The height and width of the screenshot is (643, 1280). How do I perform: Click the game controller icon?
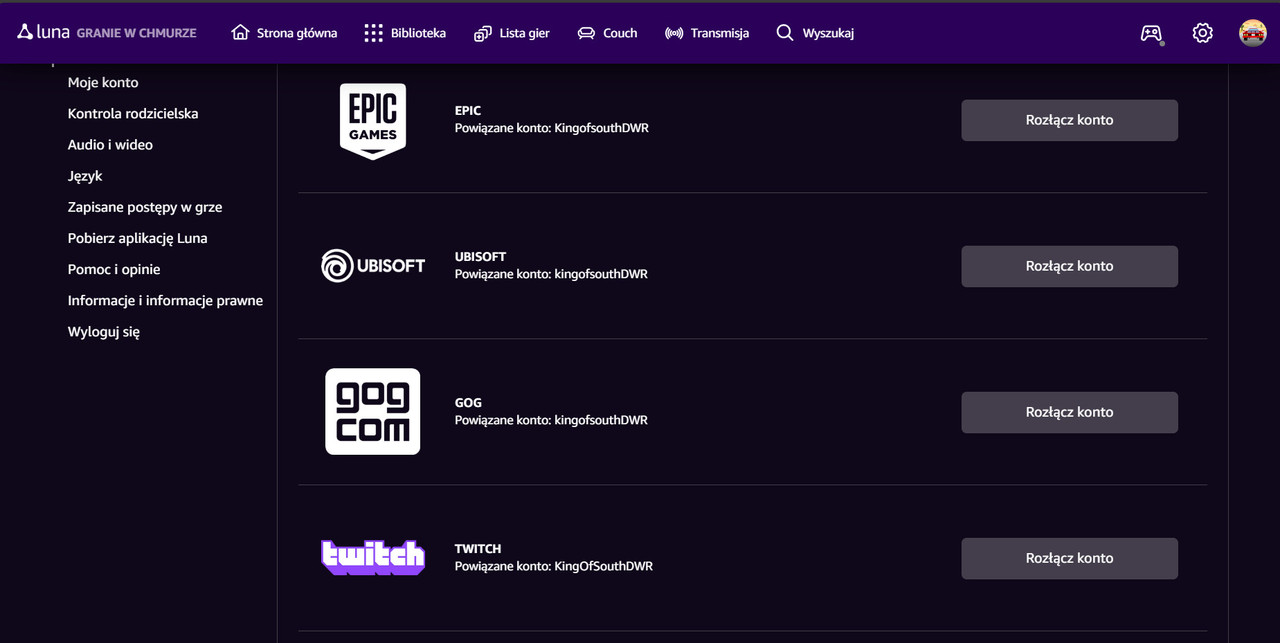pos(1152,33)
